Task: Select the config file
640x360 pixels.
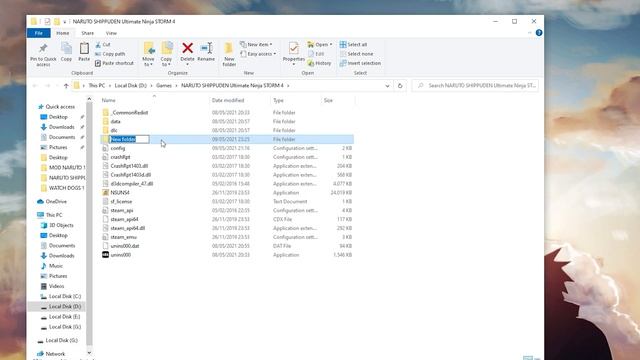Action: pyautogui.click(x=118, y=149)
